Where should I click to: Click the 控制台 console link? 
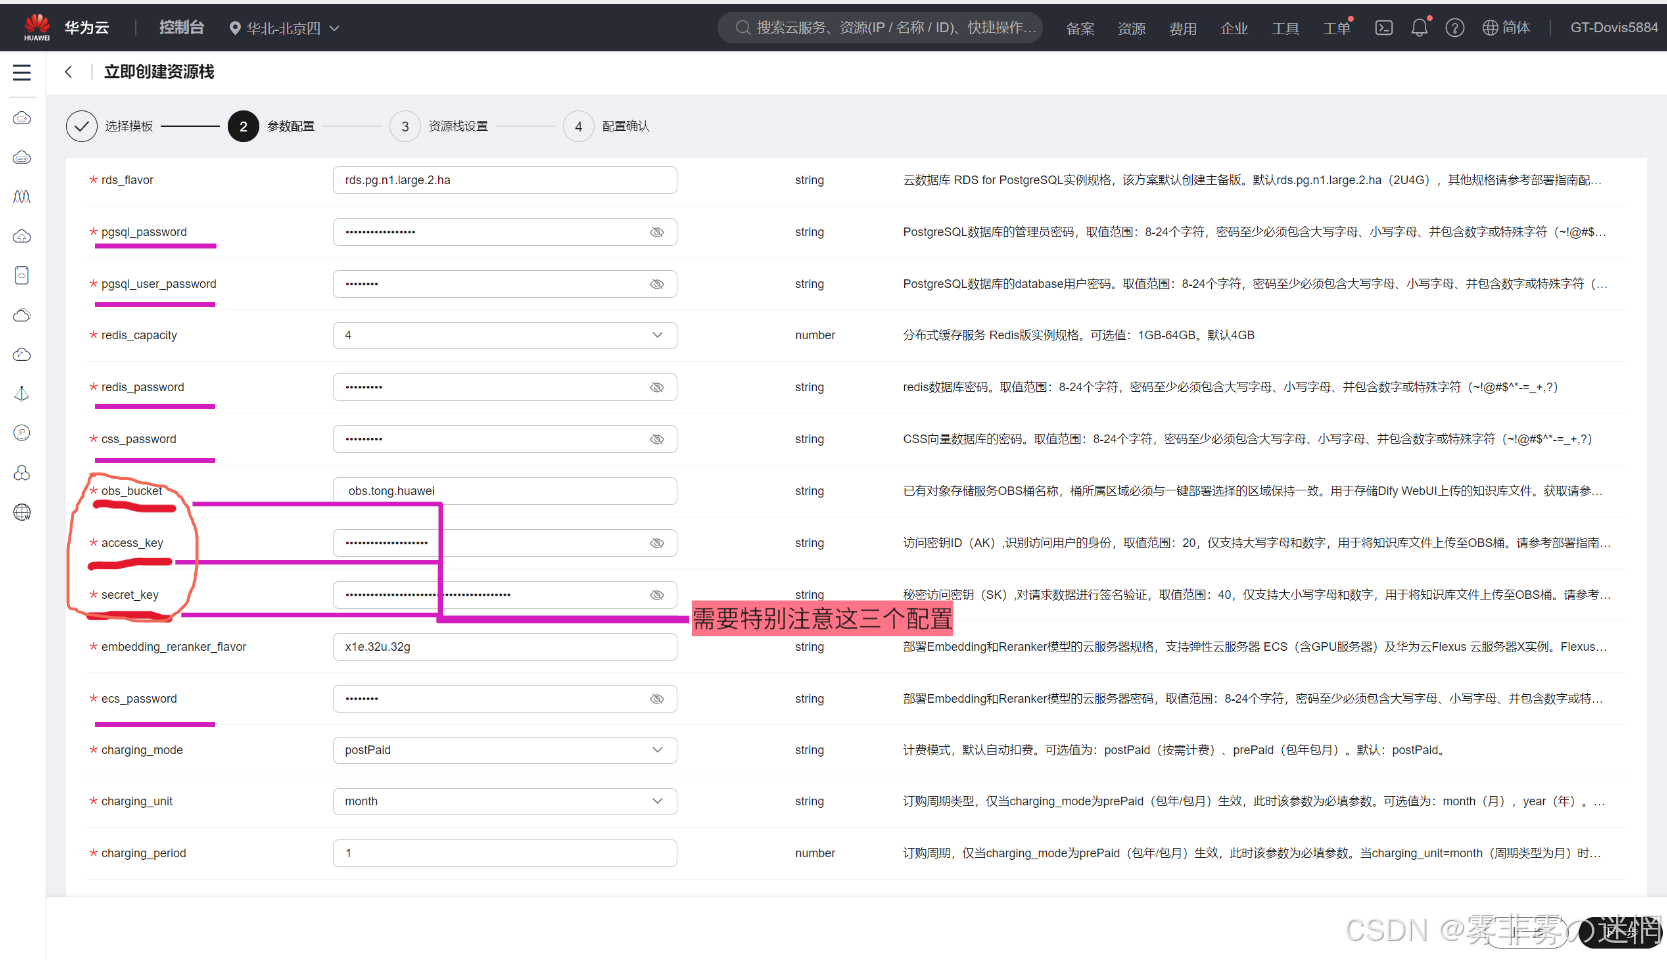click(x=181, y=28)
